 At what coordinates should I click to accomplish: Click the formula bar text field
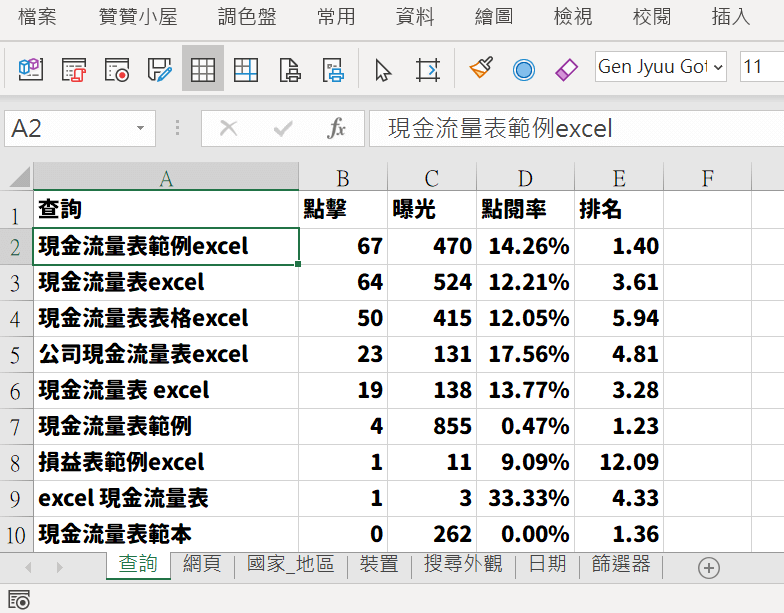click(x=576, y=128)
